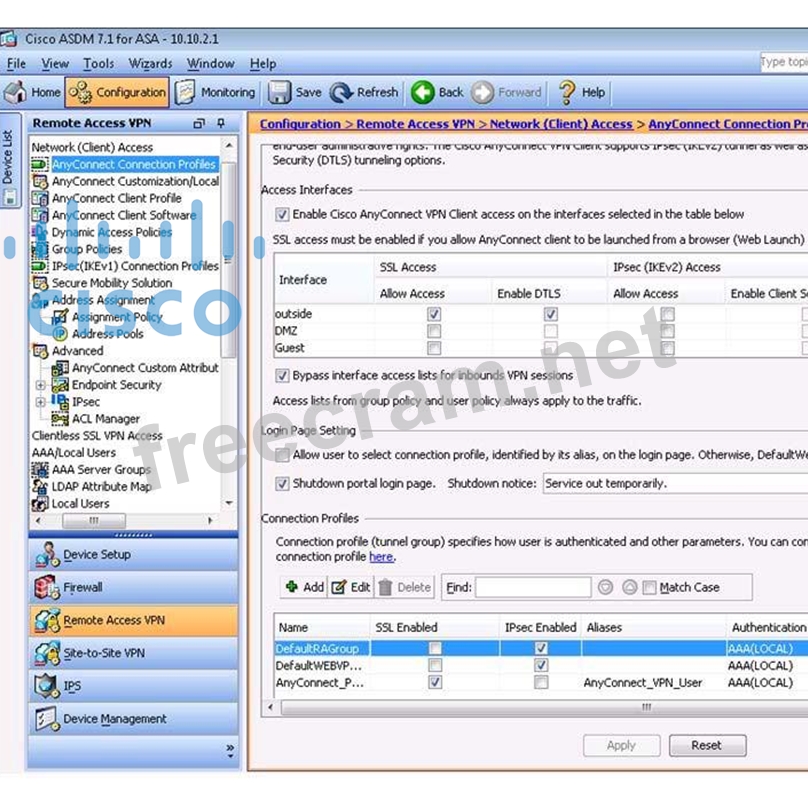Image resolution: width=808 pixels, height=806 pixels.
Task: Toggle Enable Cisco AnyConnect VPN Client access checkbox
Action: [x=282, y=214]
